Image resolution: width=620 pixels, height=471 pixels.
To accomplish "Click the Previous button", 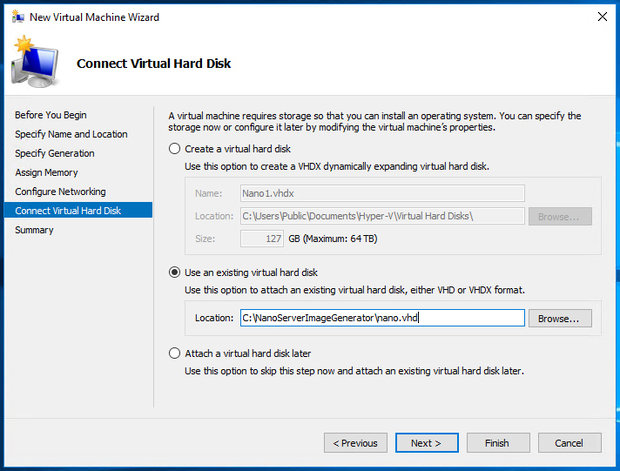I will tap(355, 443).
